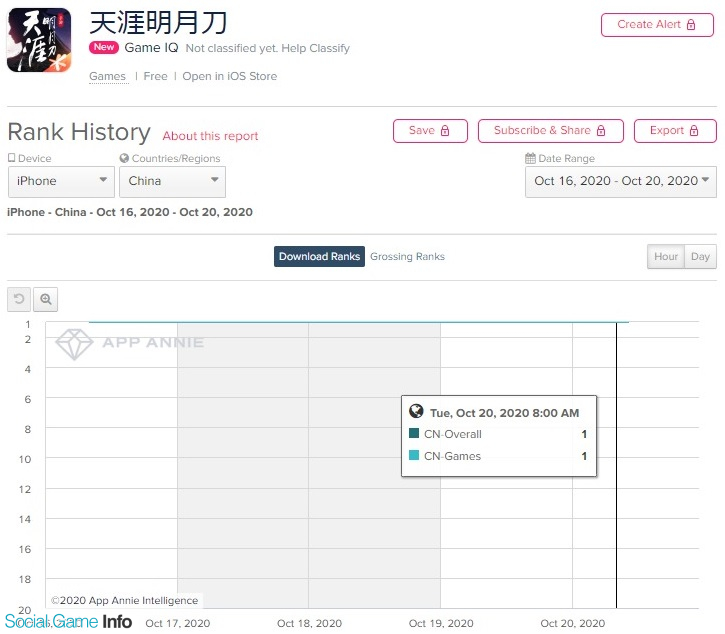Viewport: 725px width, 634px height.
Task: Open the Date Range dropdown
Action: tap(621, 182)
